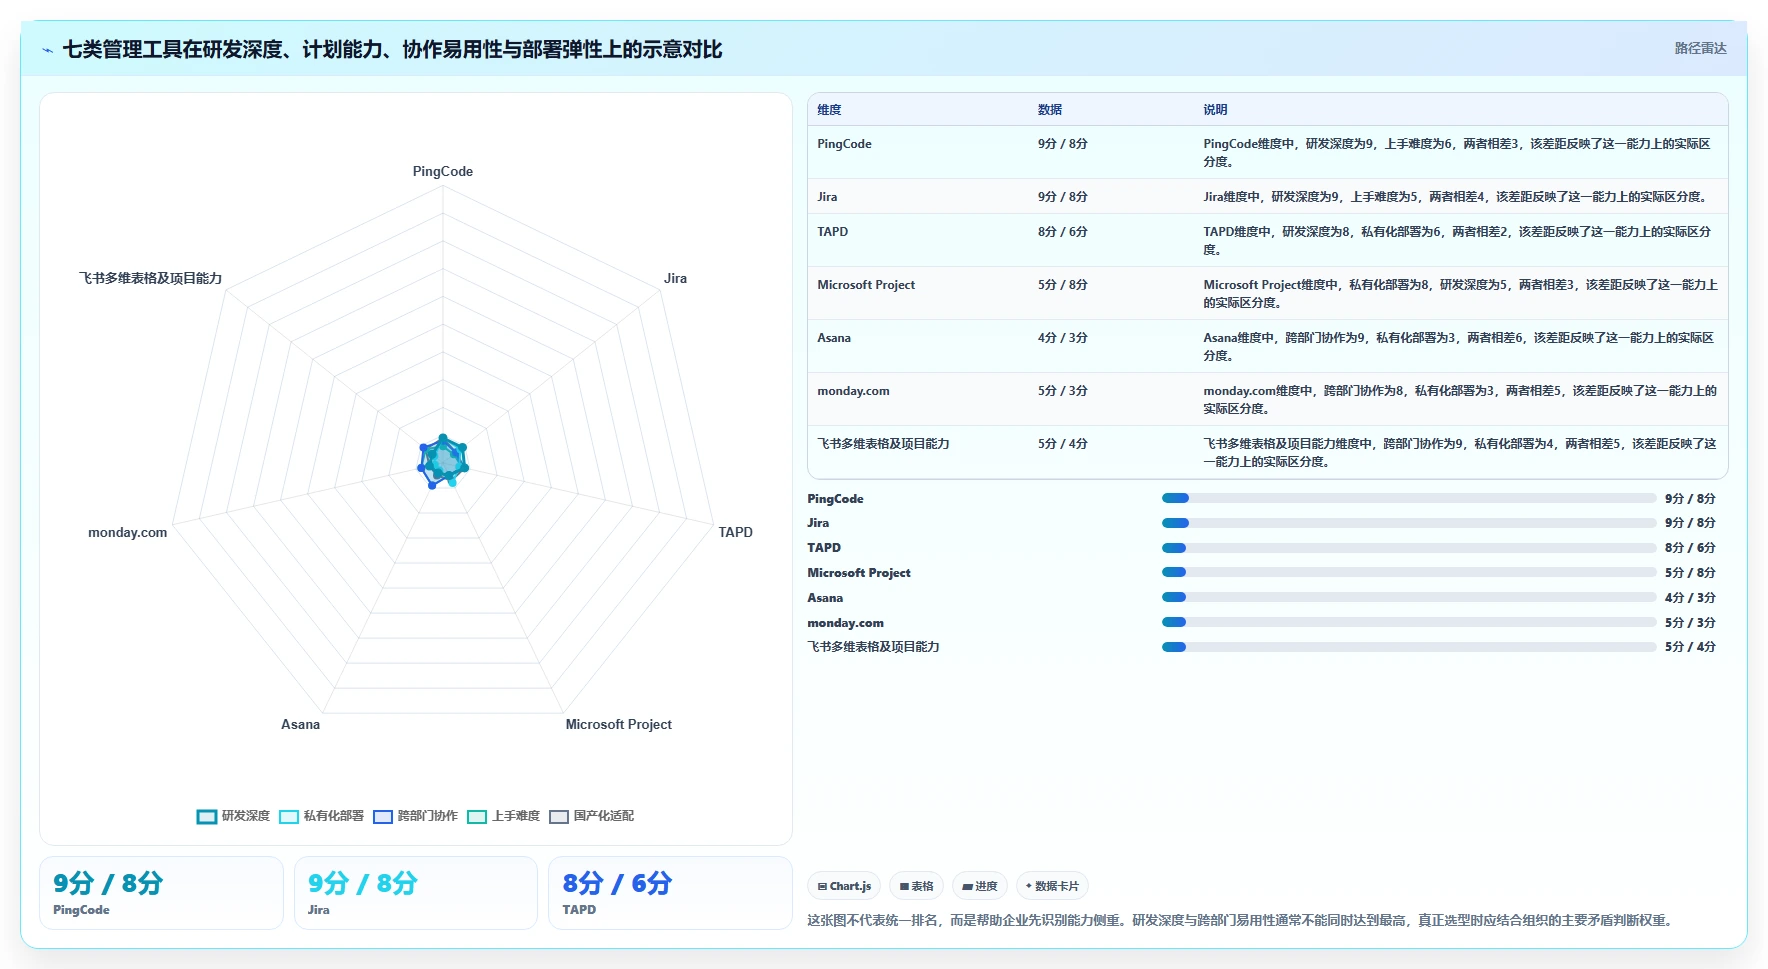Click the PingCode radar axis label
This screenshot has height=969, width=1768.
443,171
